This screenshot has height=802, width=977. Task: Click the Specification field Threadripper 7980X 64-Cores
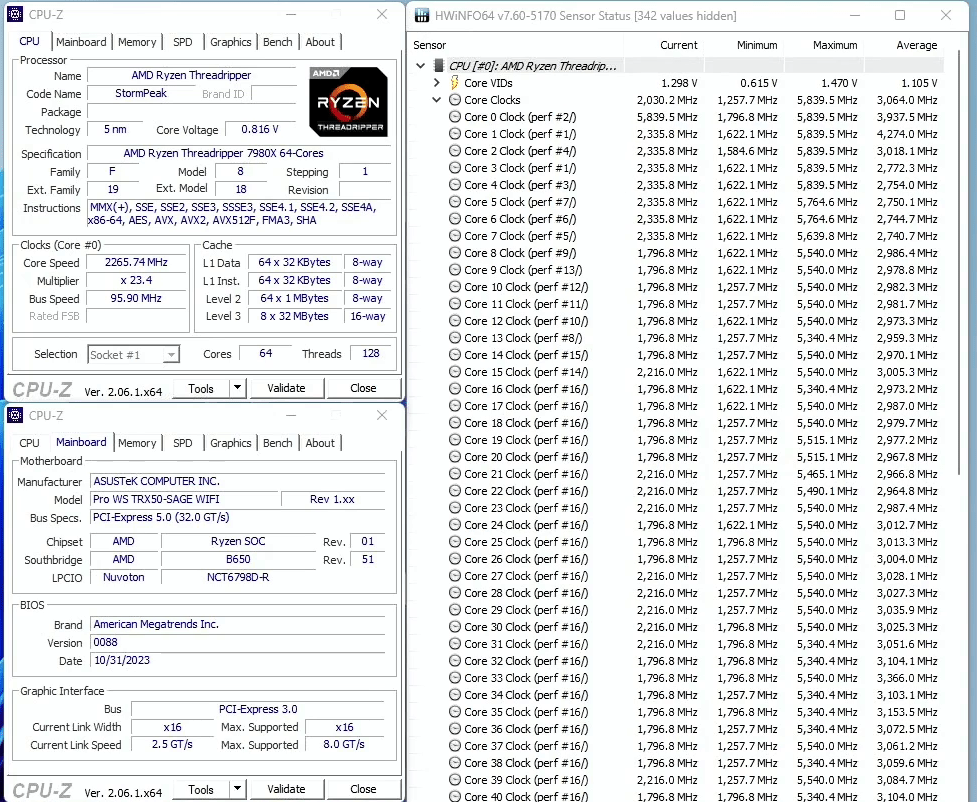click(239, 153)
